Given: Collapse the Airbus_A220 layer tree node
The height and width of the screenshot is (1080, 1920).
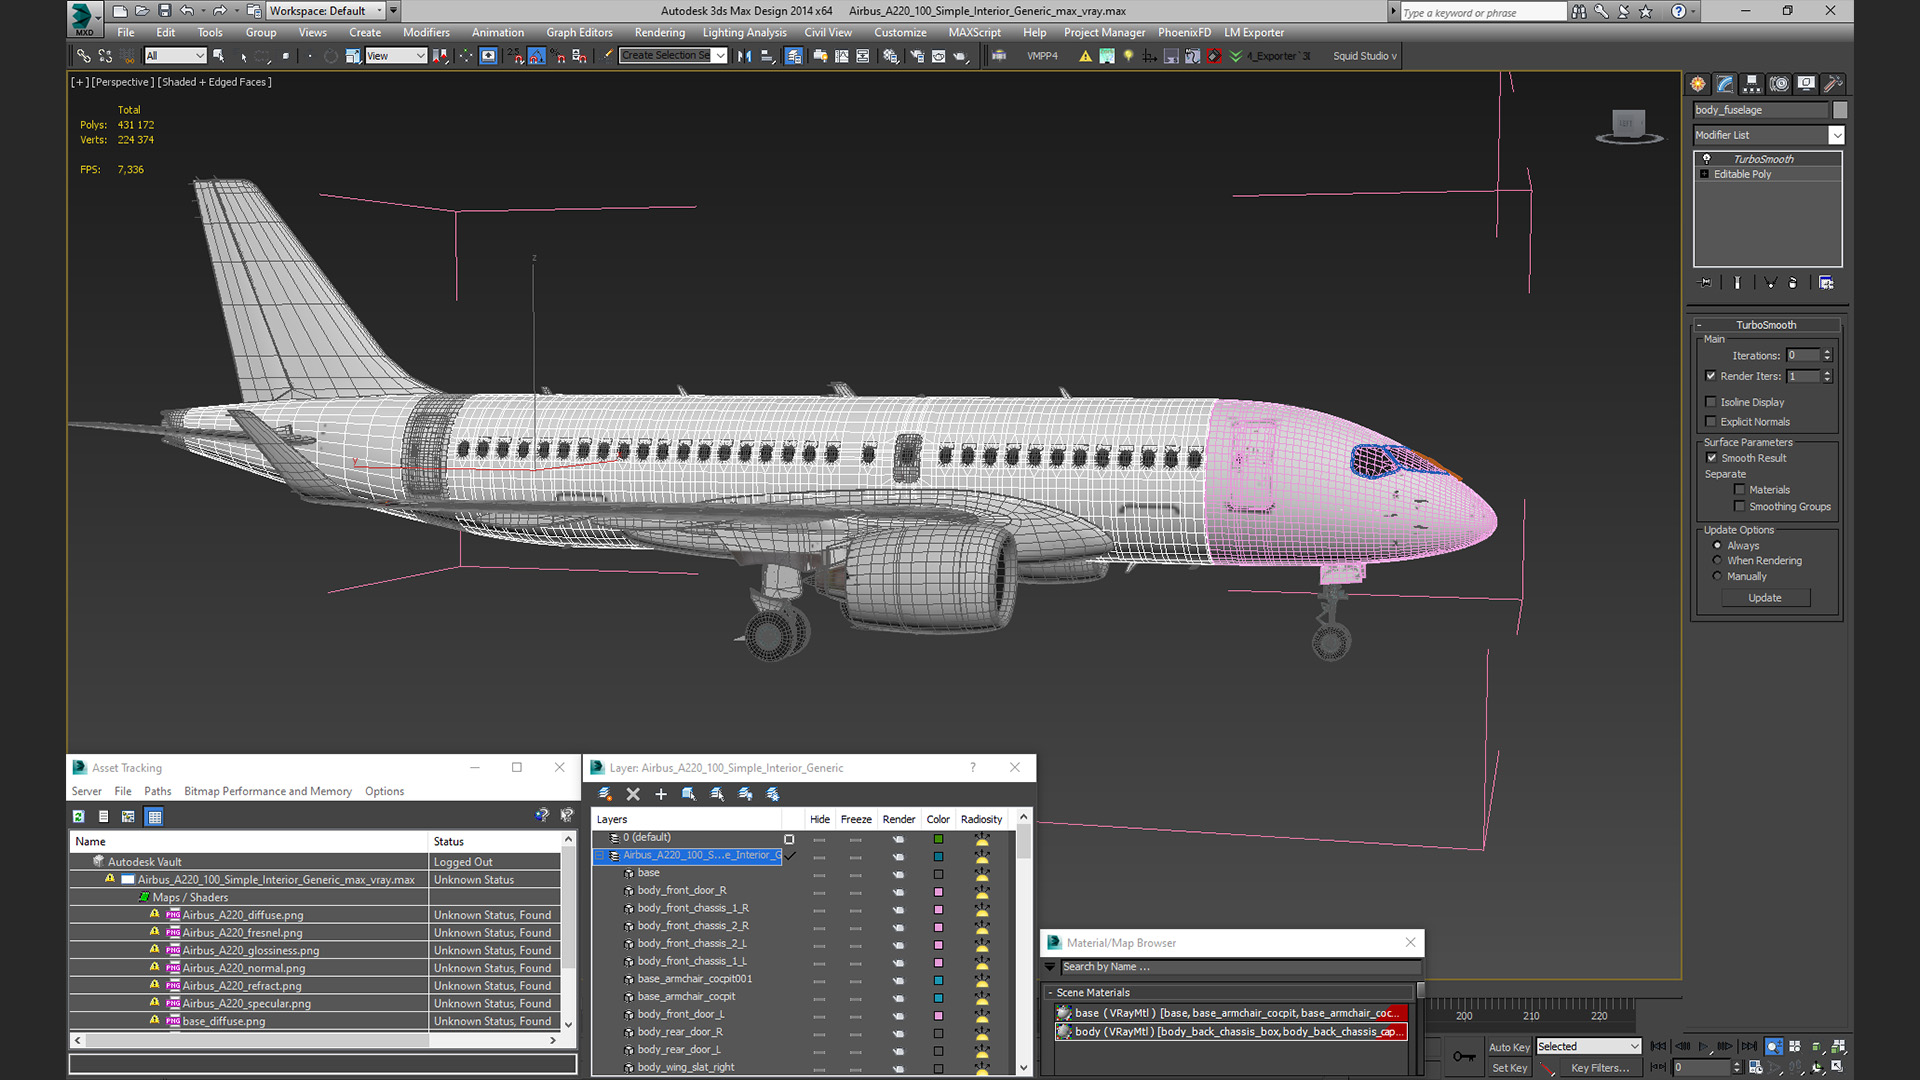Looking at the screenshot, I should pos(601,856).
